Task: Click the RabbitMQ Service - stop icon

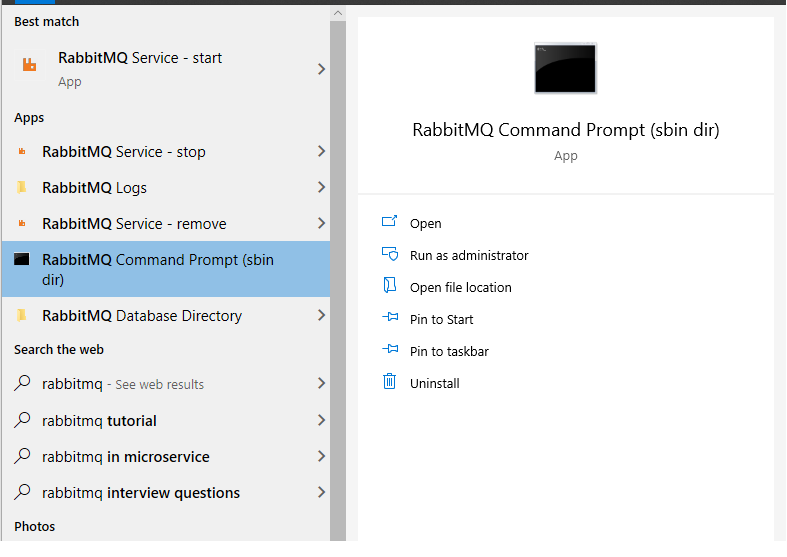Action: click(22, 151)
